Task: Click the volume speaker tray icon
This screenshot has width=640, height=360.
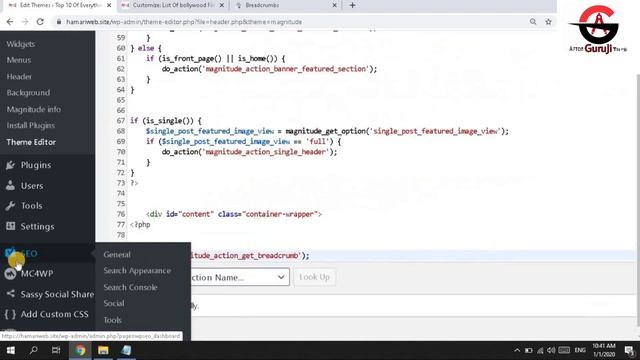Action: coord(551,350)
